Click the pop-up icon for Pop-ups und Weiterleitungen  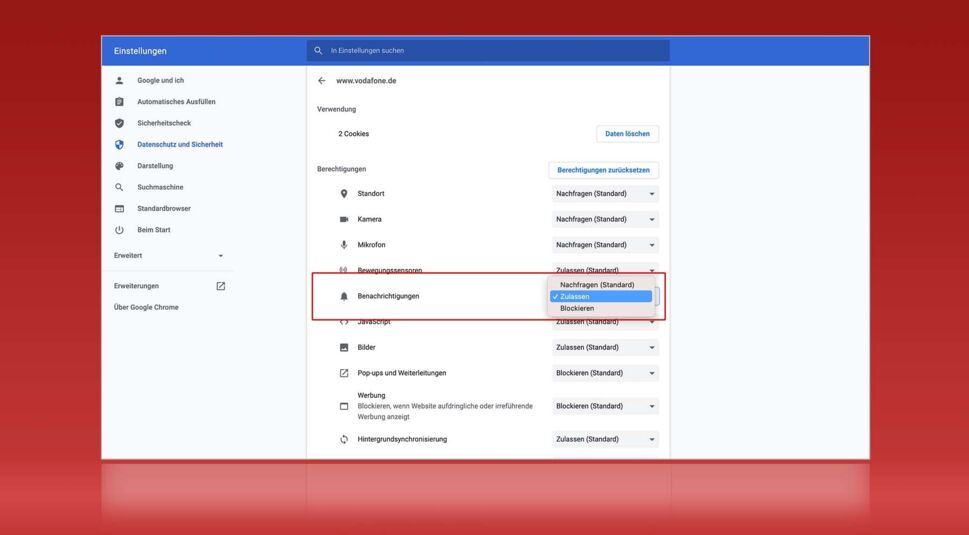[x=344, y=373]
